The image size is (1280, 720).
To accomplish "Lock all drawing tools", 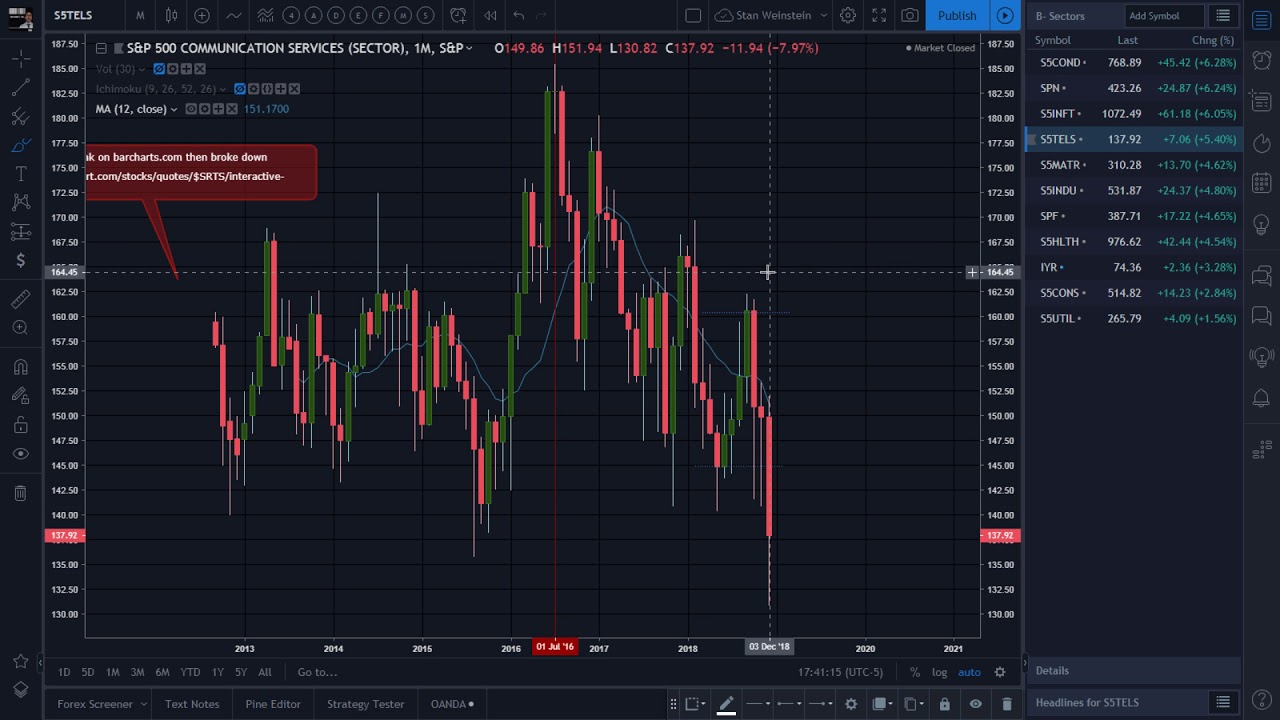I will pyautogui.click(x=20, y=425).
